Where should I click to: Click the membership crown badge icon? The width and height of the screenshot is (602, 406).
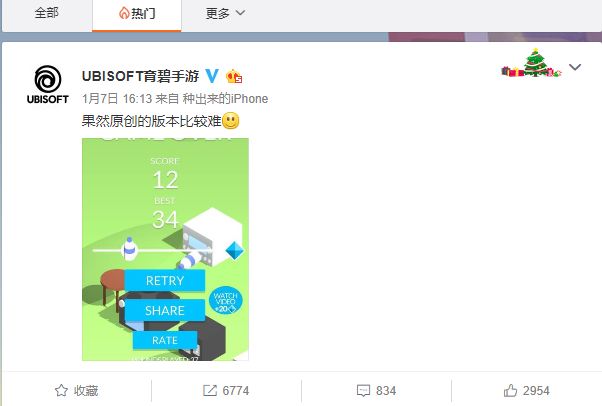[x=234, y=76]
